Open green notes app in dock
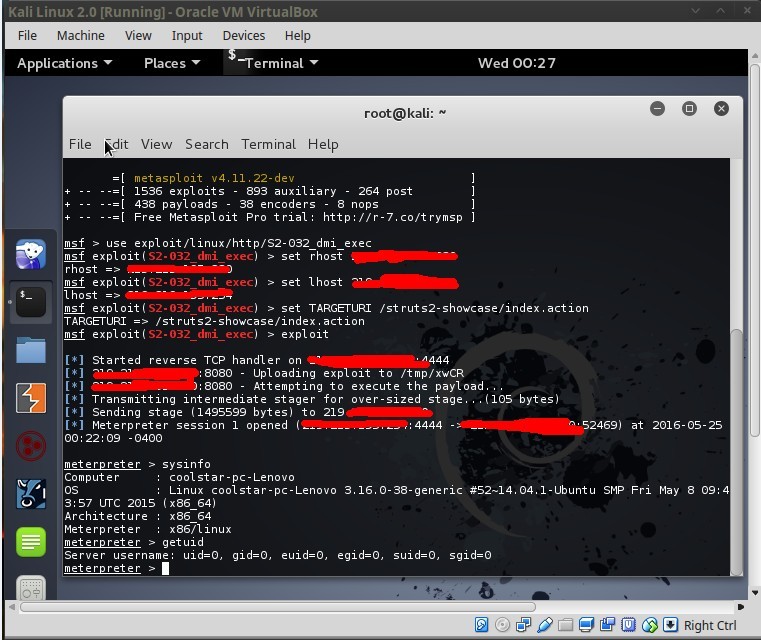761x640 pixels. [31, 542]
